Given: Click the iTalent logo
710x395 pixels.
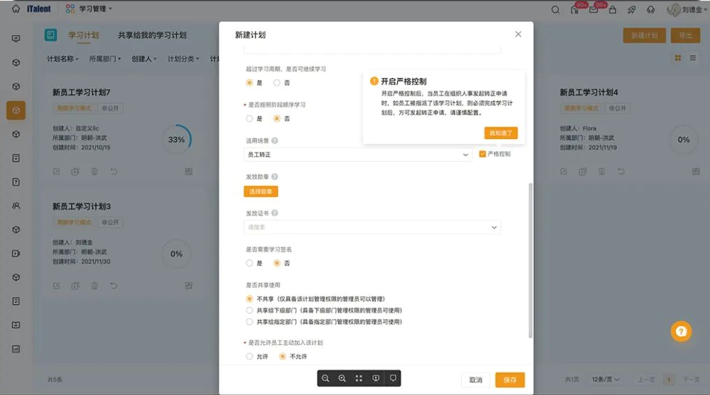Looking at the screenshot, I should click(x=38, y=9).
